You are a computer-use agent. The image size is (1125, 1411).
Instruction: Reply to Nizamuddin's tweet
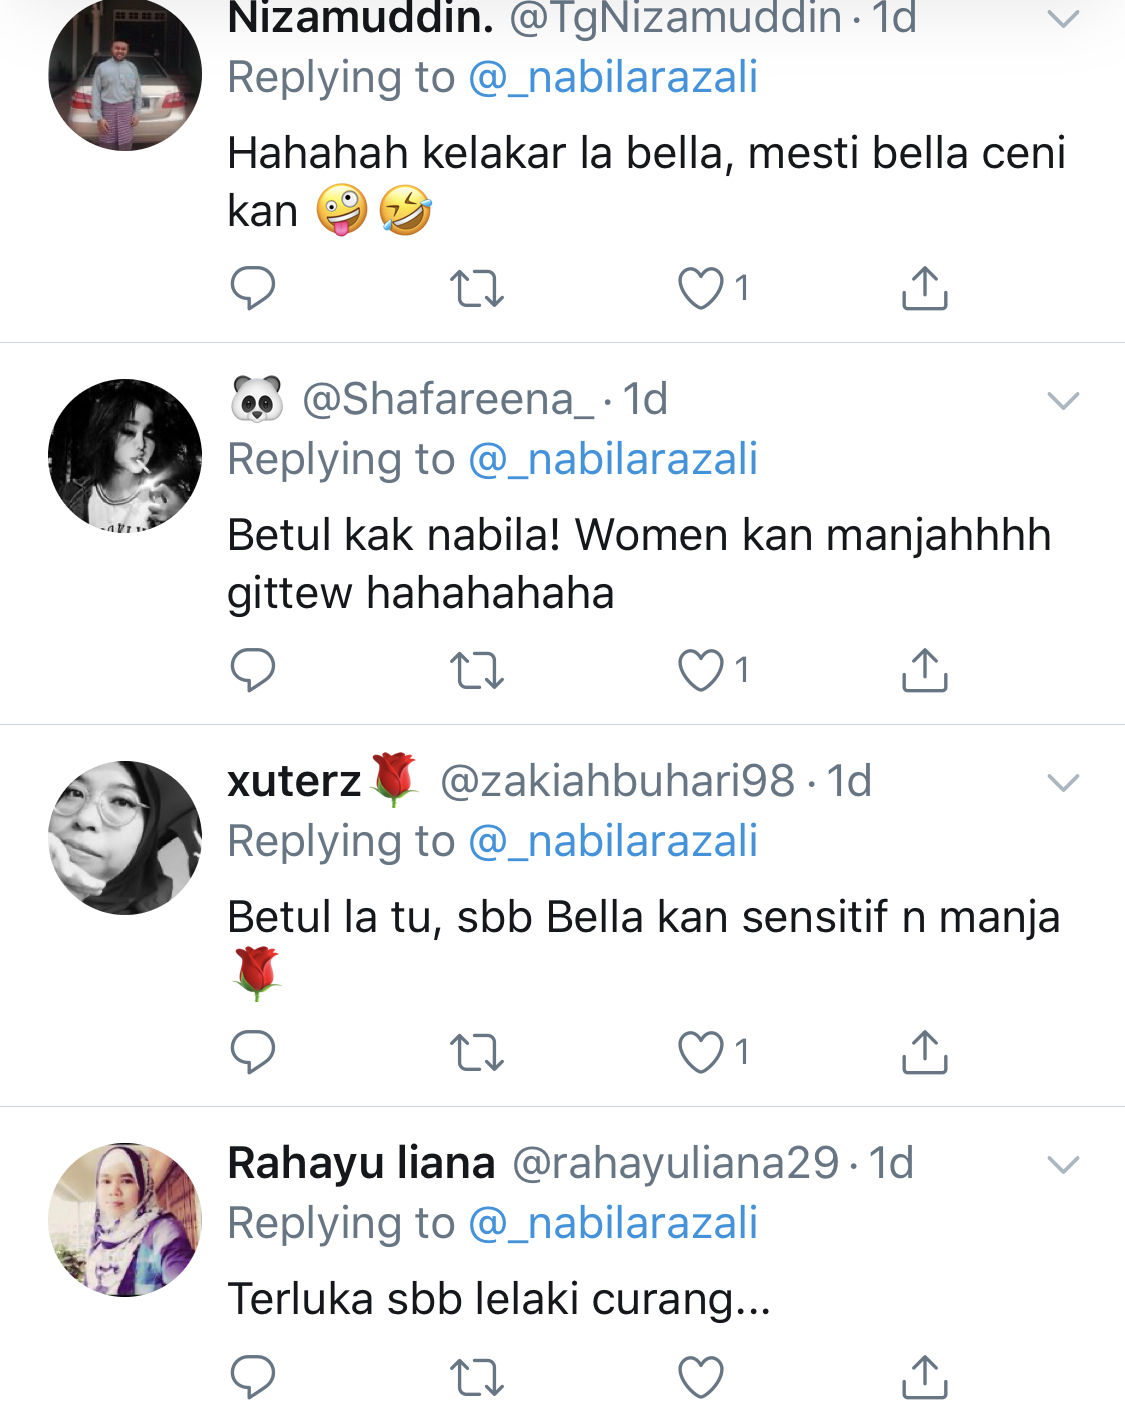252,289
